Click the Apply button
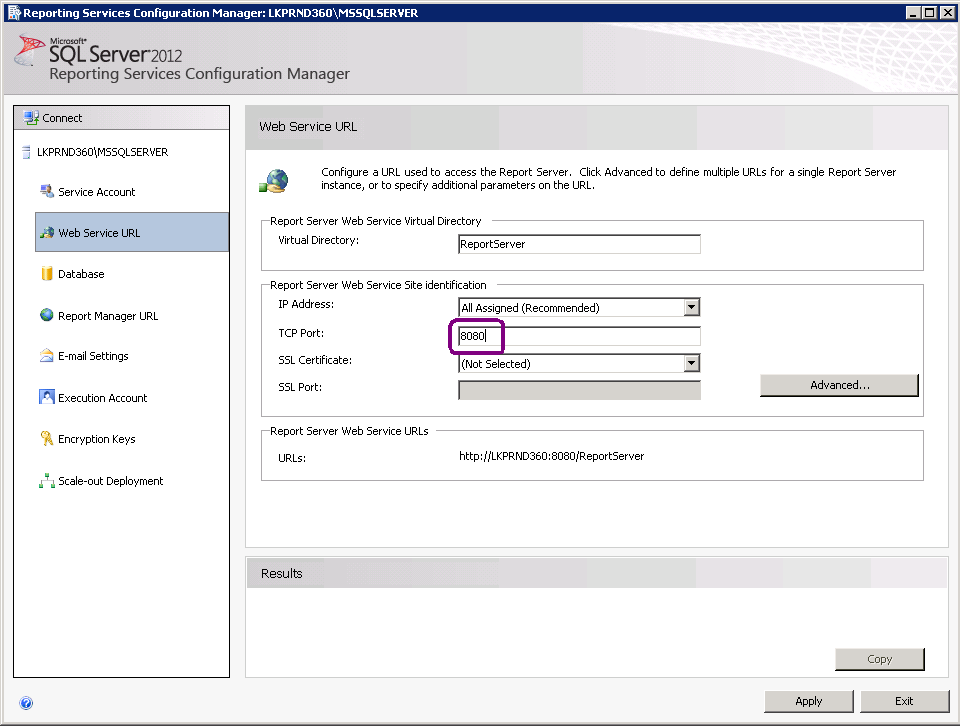This screenshot has width=960, height=726. point(808,702)
